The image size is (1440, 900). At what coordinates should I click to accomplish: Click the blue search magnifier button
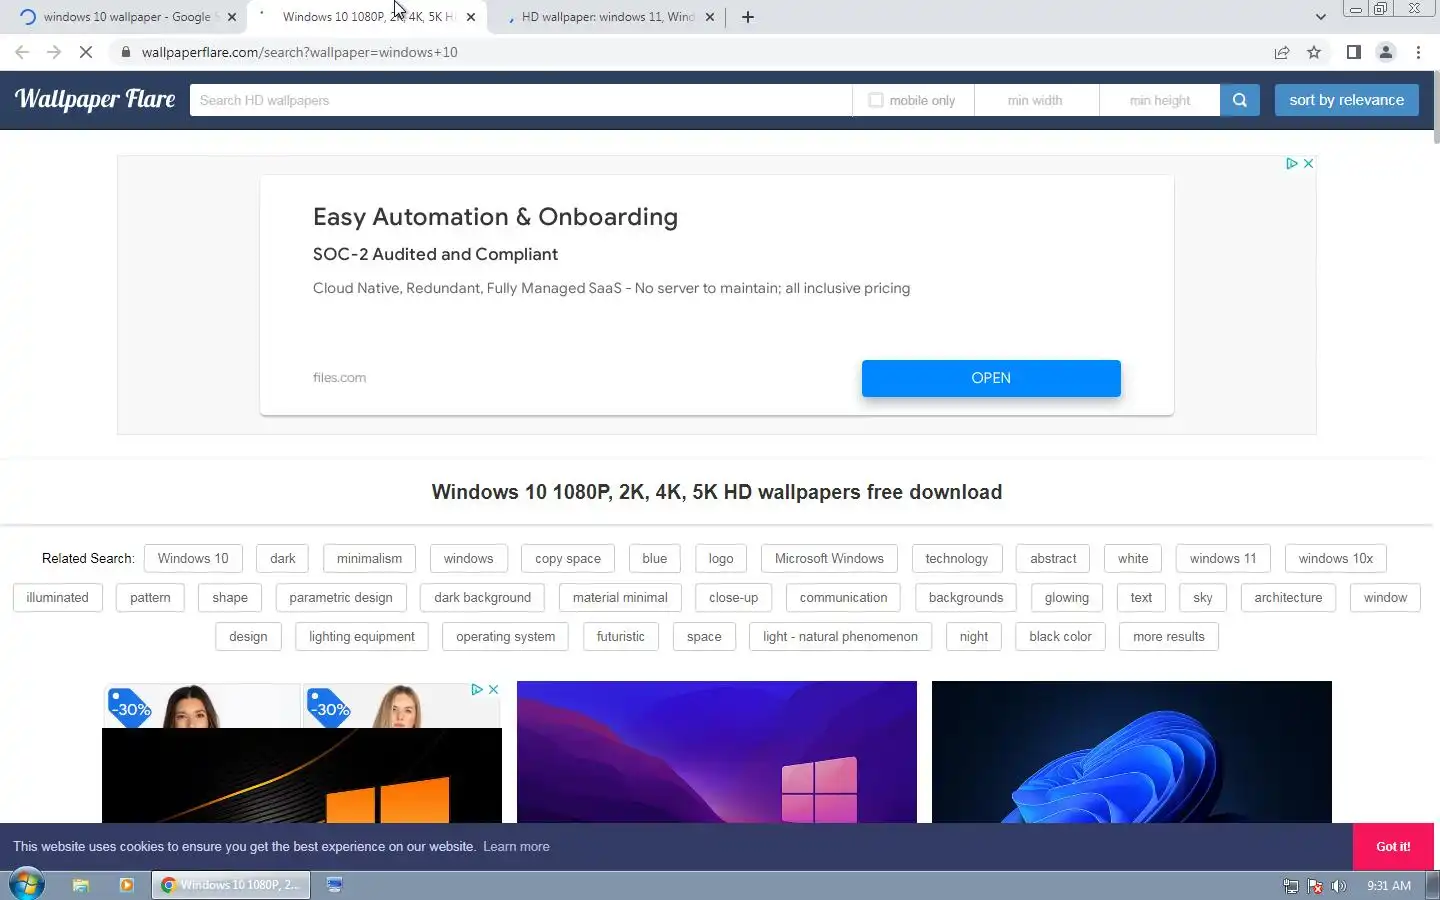tap(1240, 100)
